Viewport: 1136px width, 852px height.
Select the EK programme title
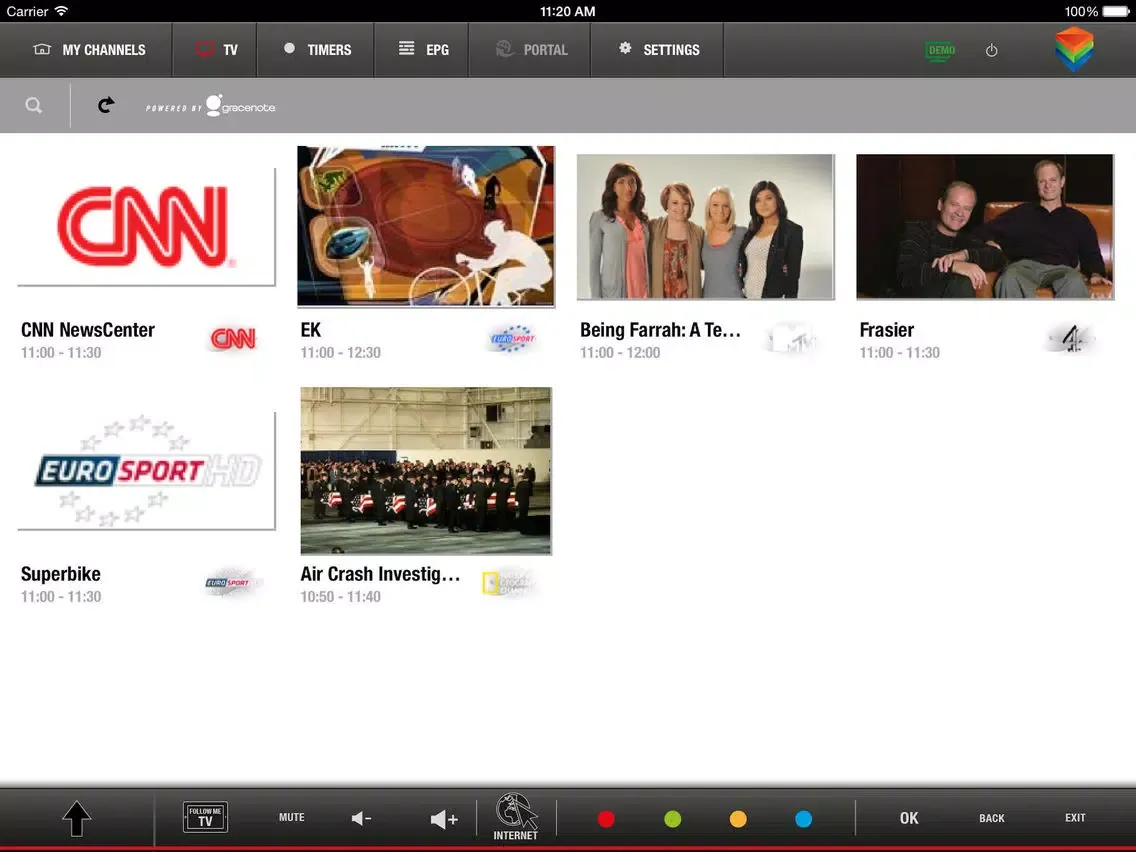click(x=311, y=330)
